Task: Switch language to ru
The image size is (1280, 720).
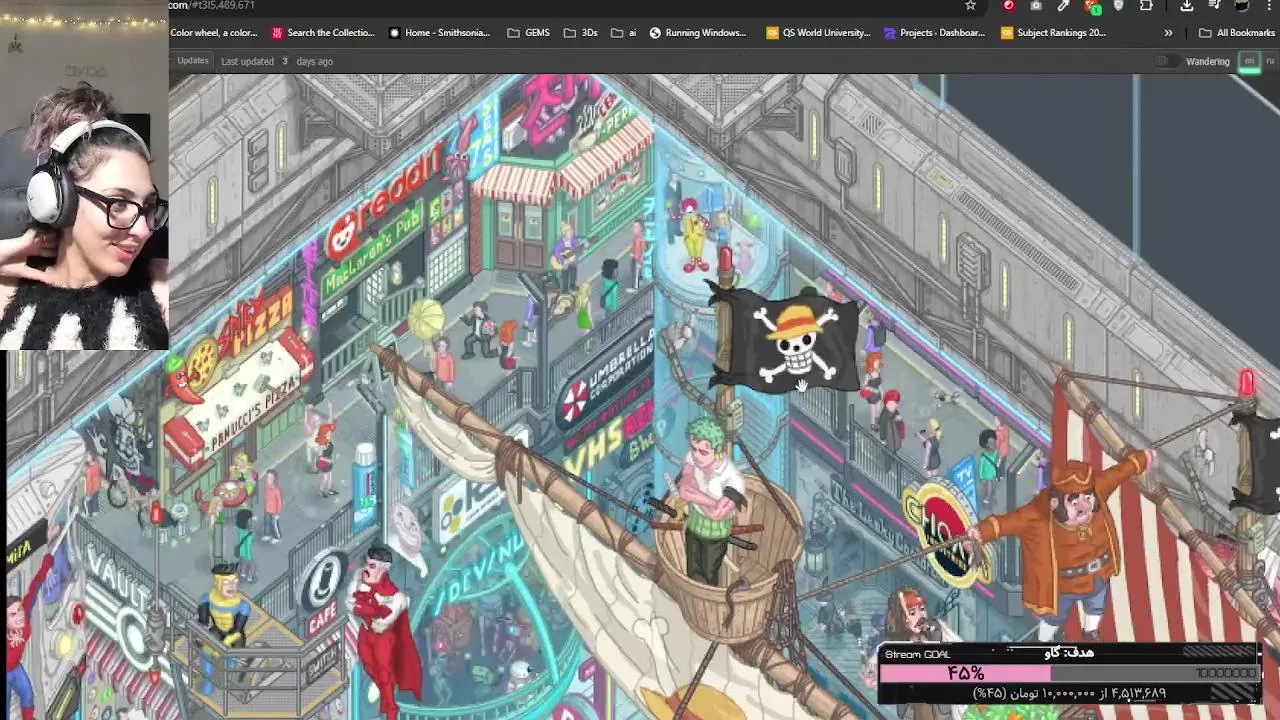Action: coord(1270,61)
